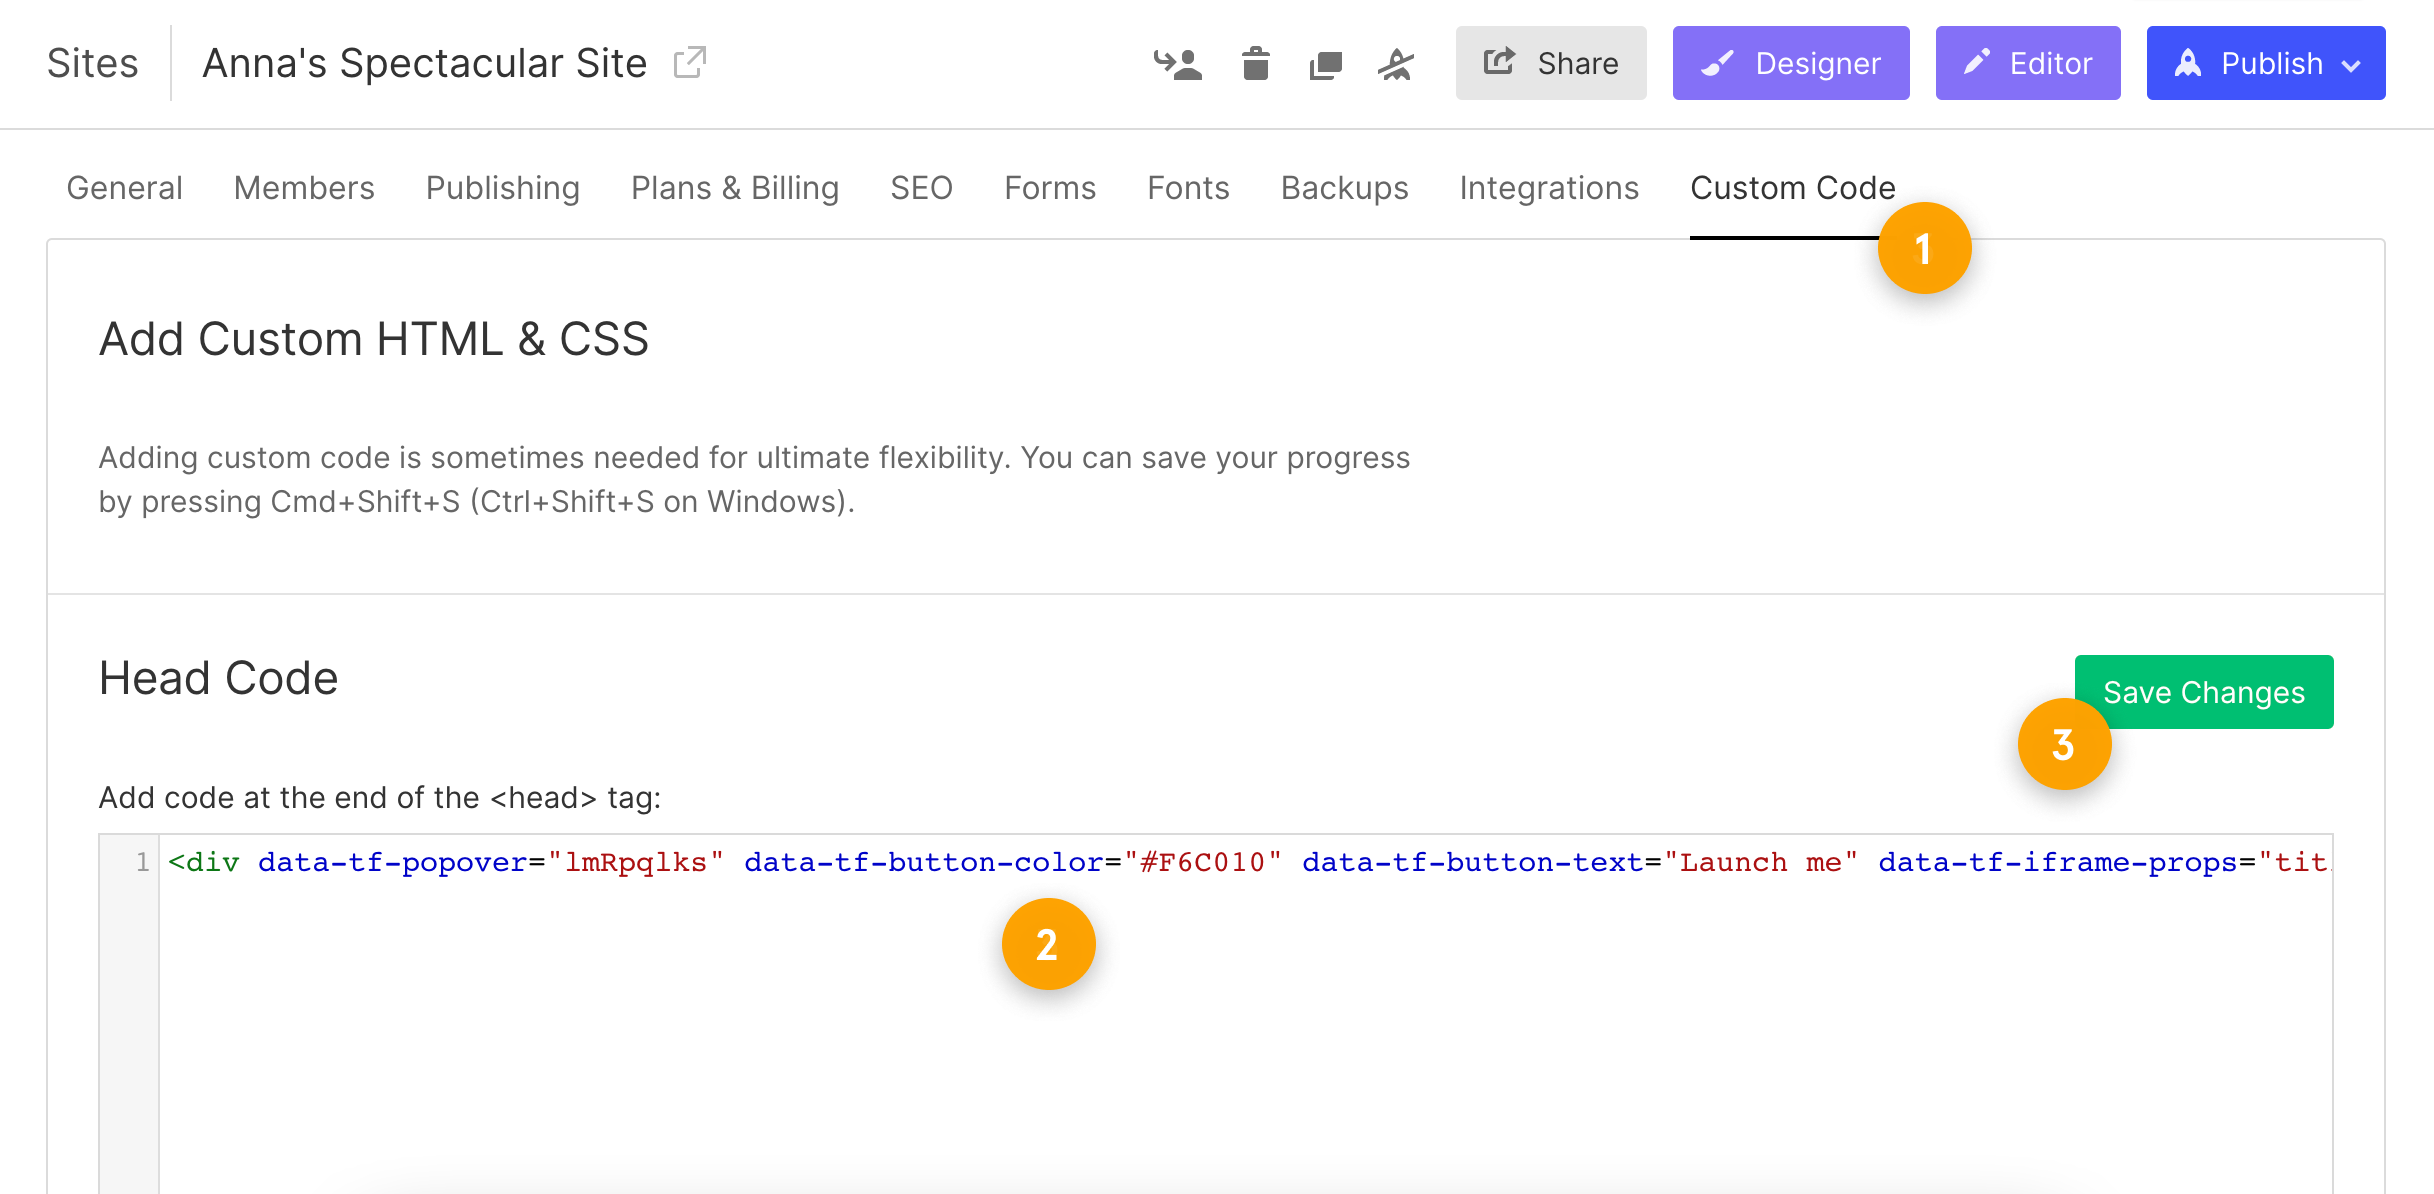The image size is (2434, 1194).
Task: Switch to the Publishing tab
Action: (x=503, y=188)
